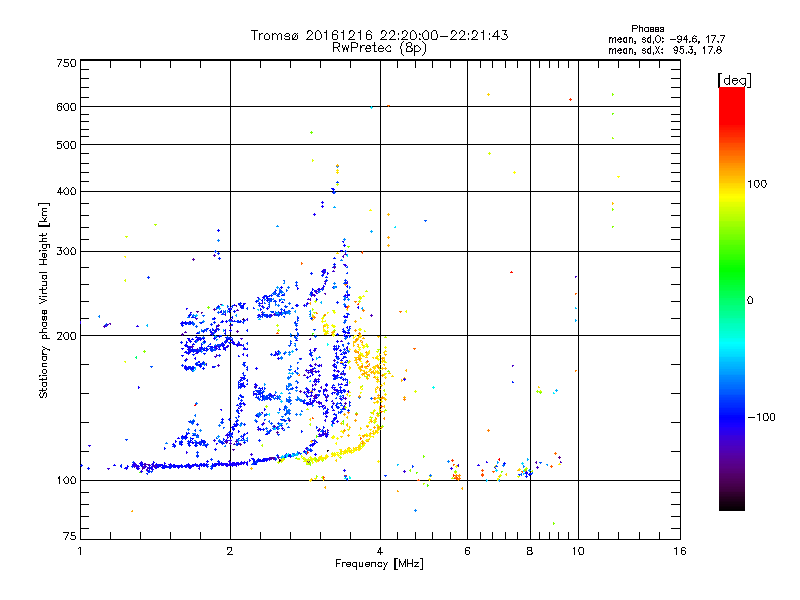This screenshot has width=800, height=600.
Task: Click y-axis tick label '300'
Action: [x=66, y=251]
